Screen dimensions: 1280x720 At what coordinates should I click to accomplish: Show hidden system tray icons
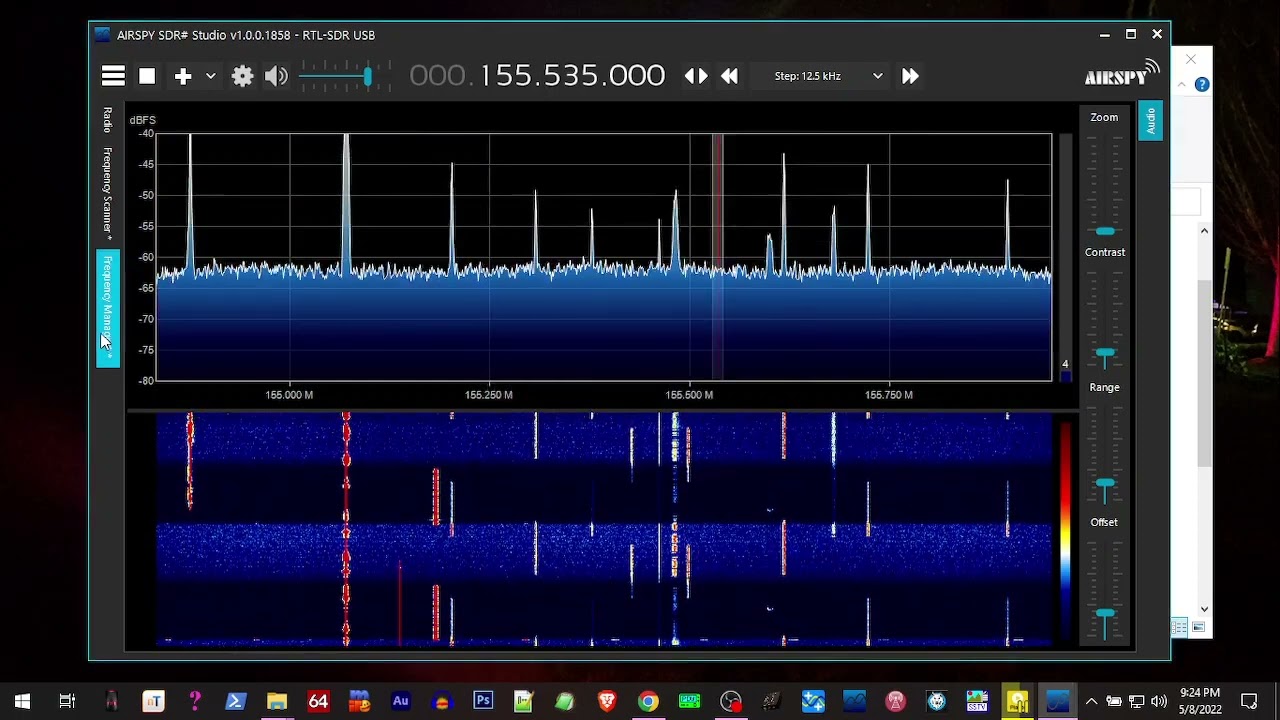(x=1091, y=701)
